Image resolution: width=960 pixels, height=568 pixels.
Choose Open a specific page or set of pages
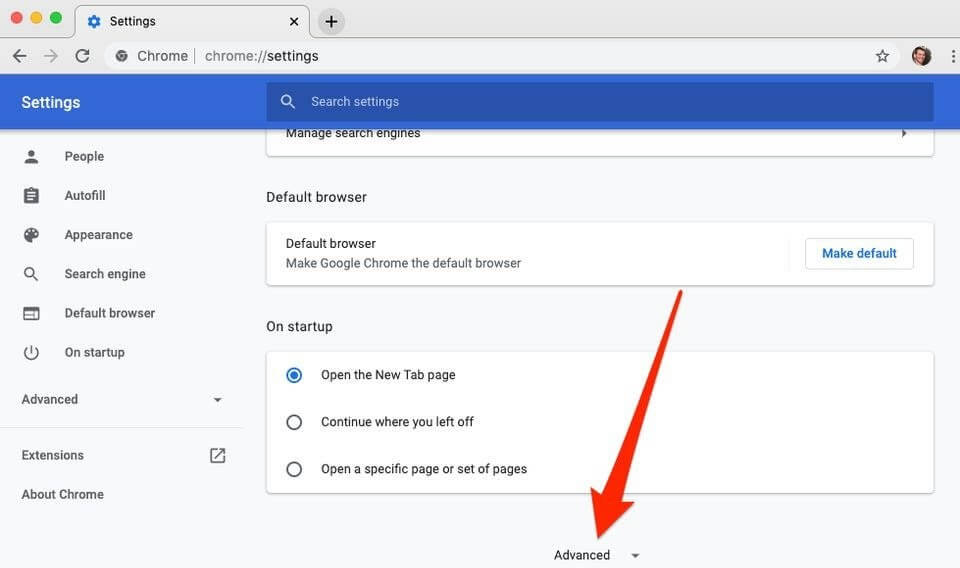pyautogui.click(x=294, y=469)
